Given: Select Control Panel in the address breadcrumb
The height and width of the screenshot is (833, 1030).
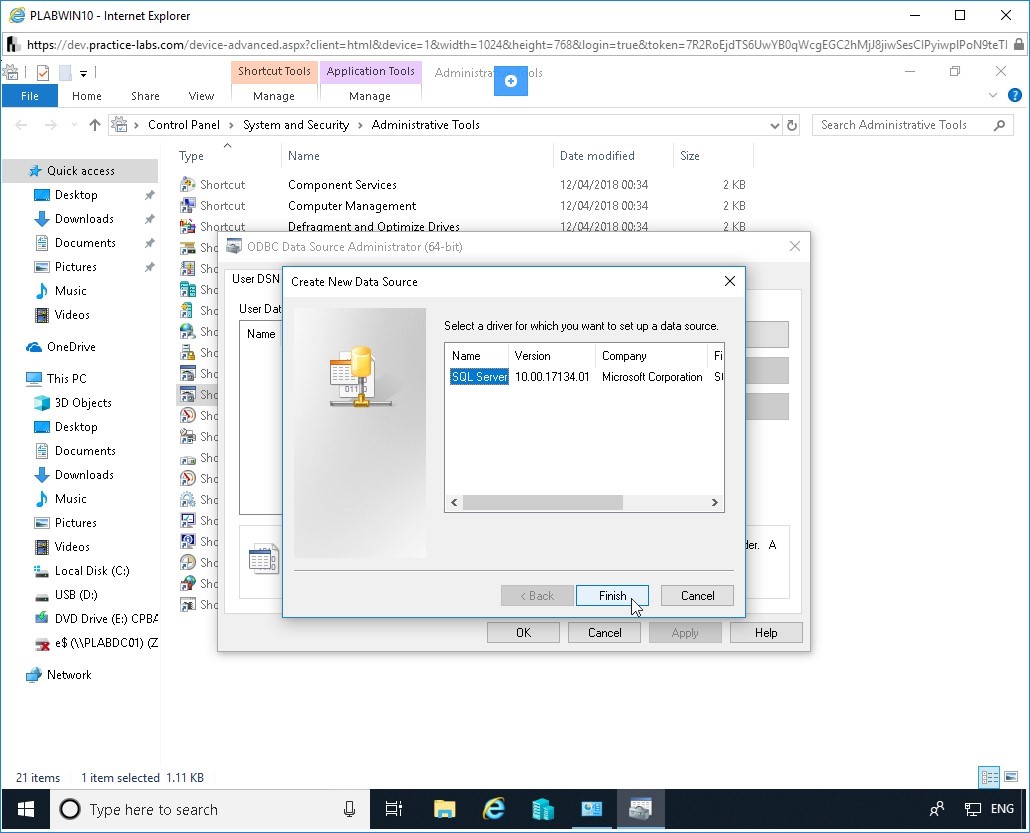Looking at the screenshot, I should tap(184, 125).
